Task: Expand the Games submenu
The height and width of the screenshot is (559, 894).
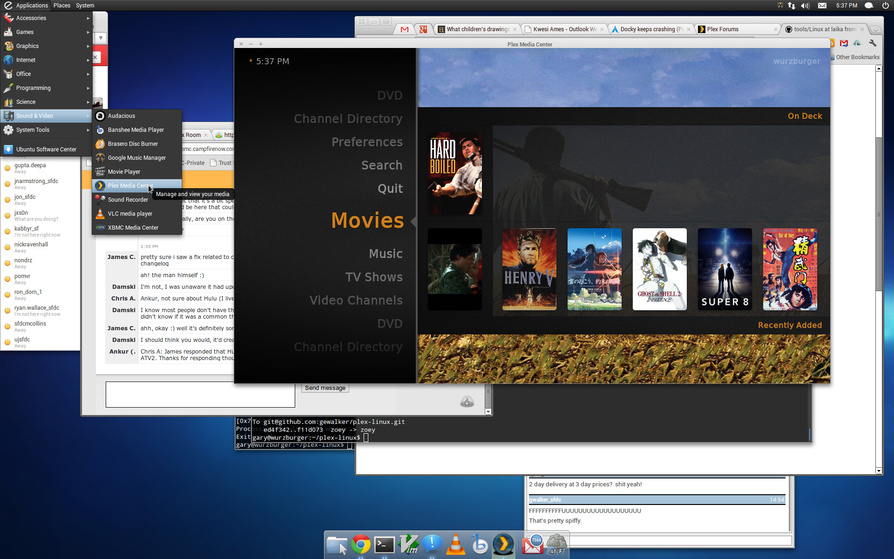Action: [x=46, y=32]
